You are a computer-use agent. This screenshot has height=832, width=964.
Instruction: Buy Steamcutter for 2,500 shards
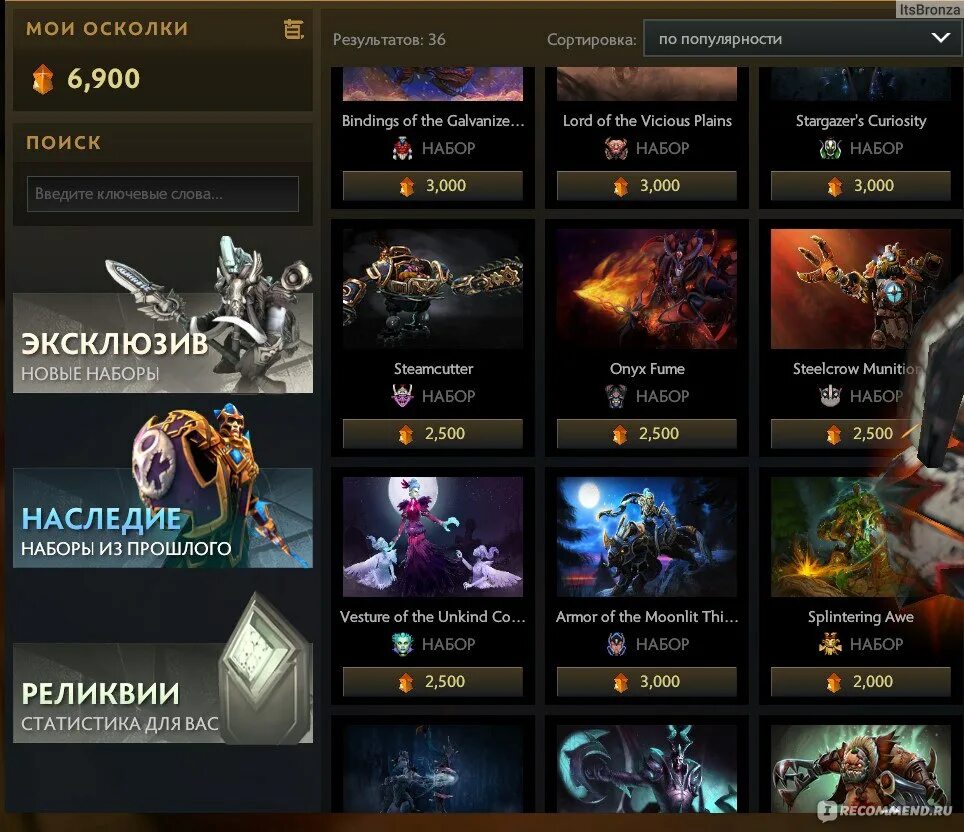(x=433, y=434)
